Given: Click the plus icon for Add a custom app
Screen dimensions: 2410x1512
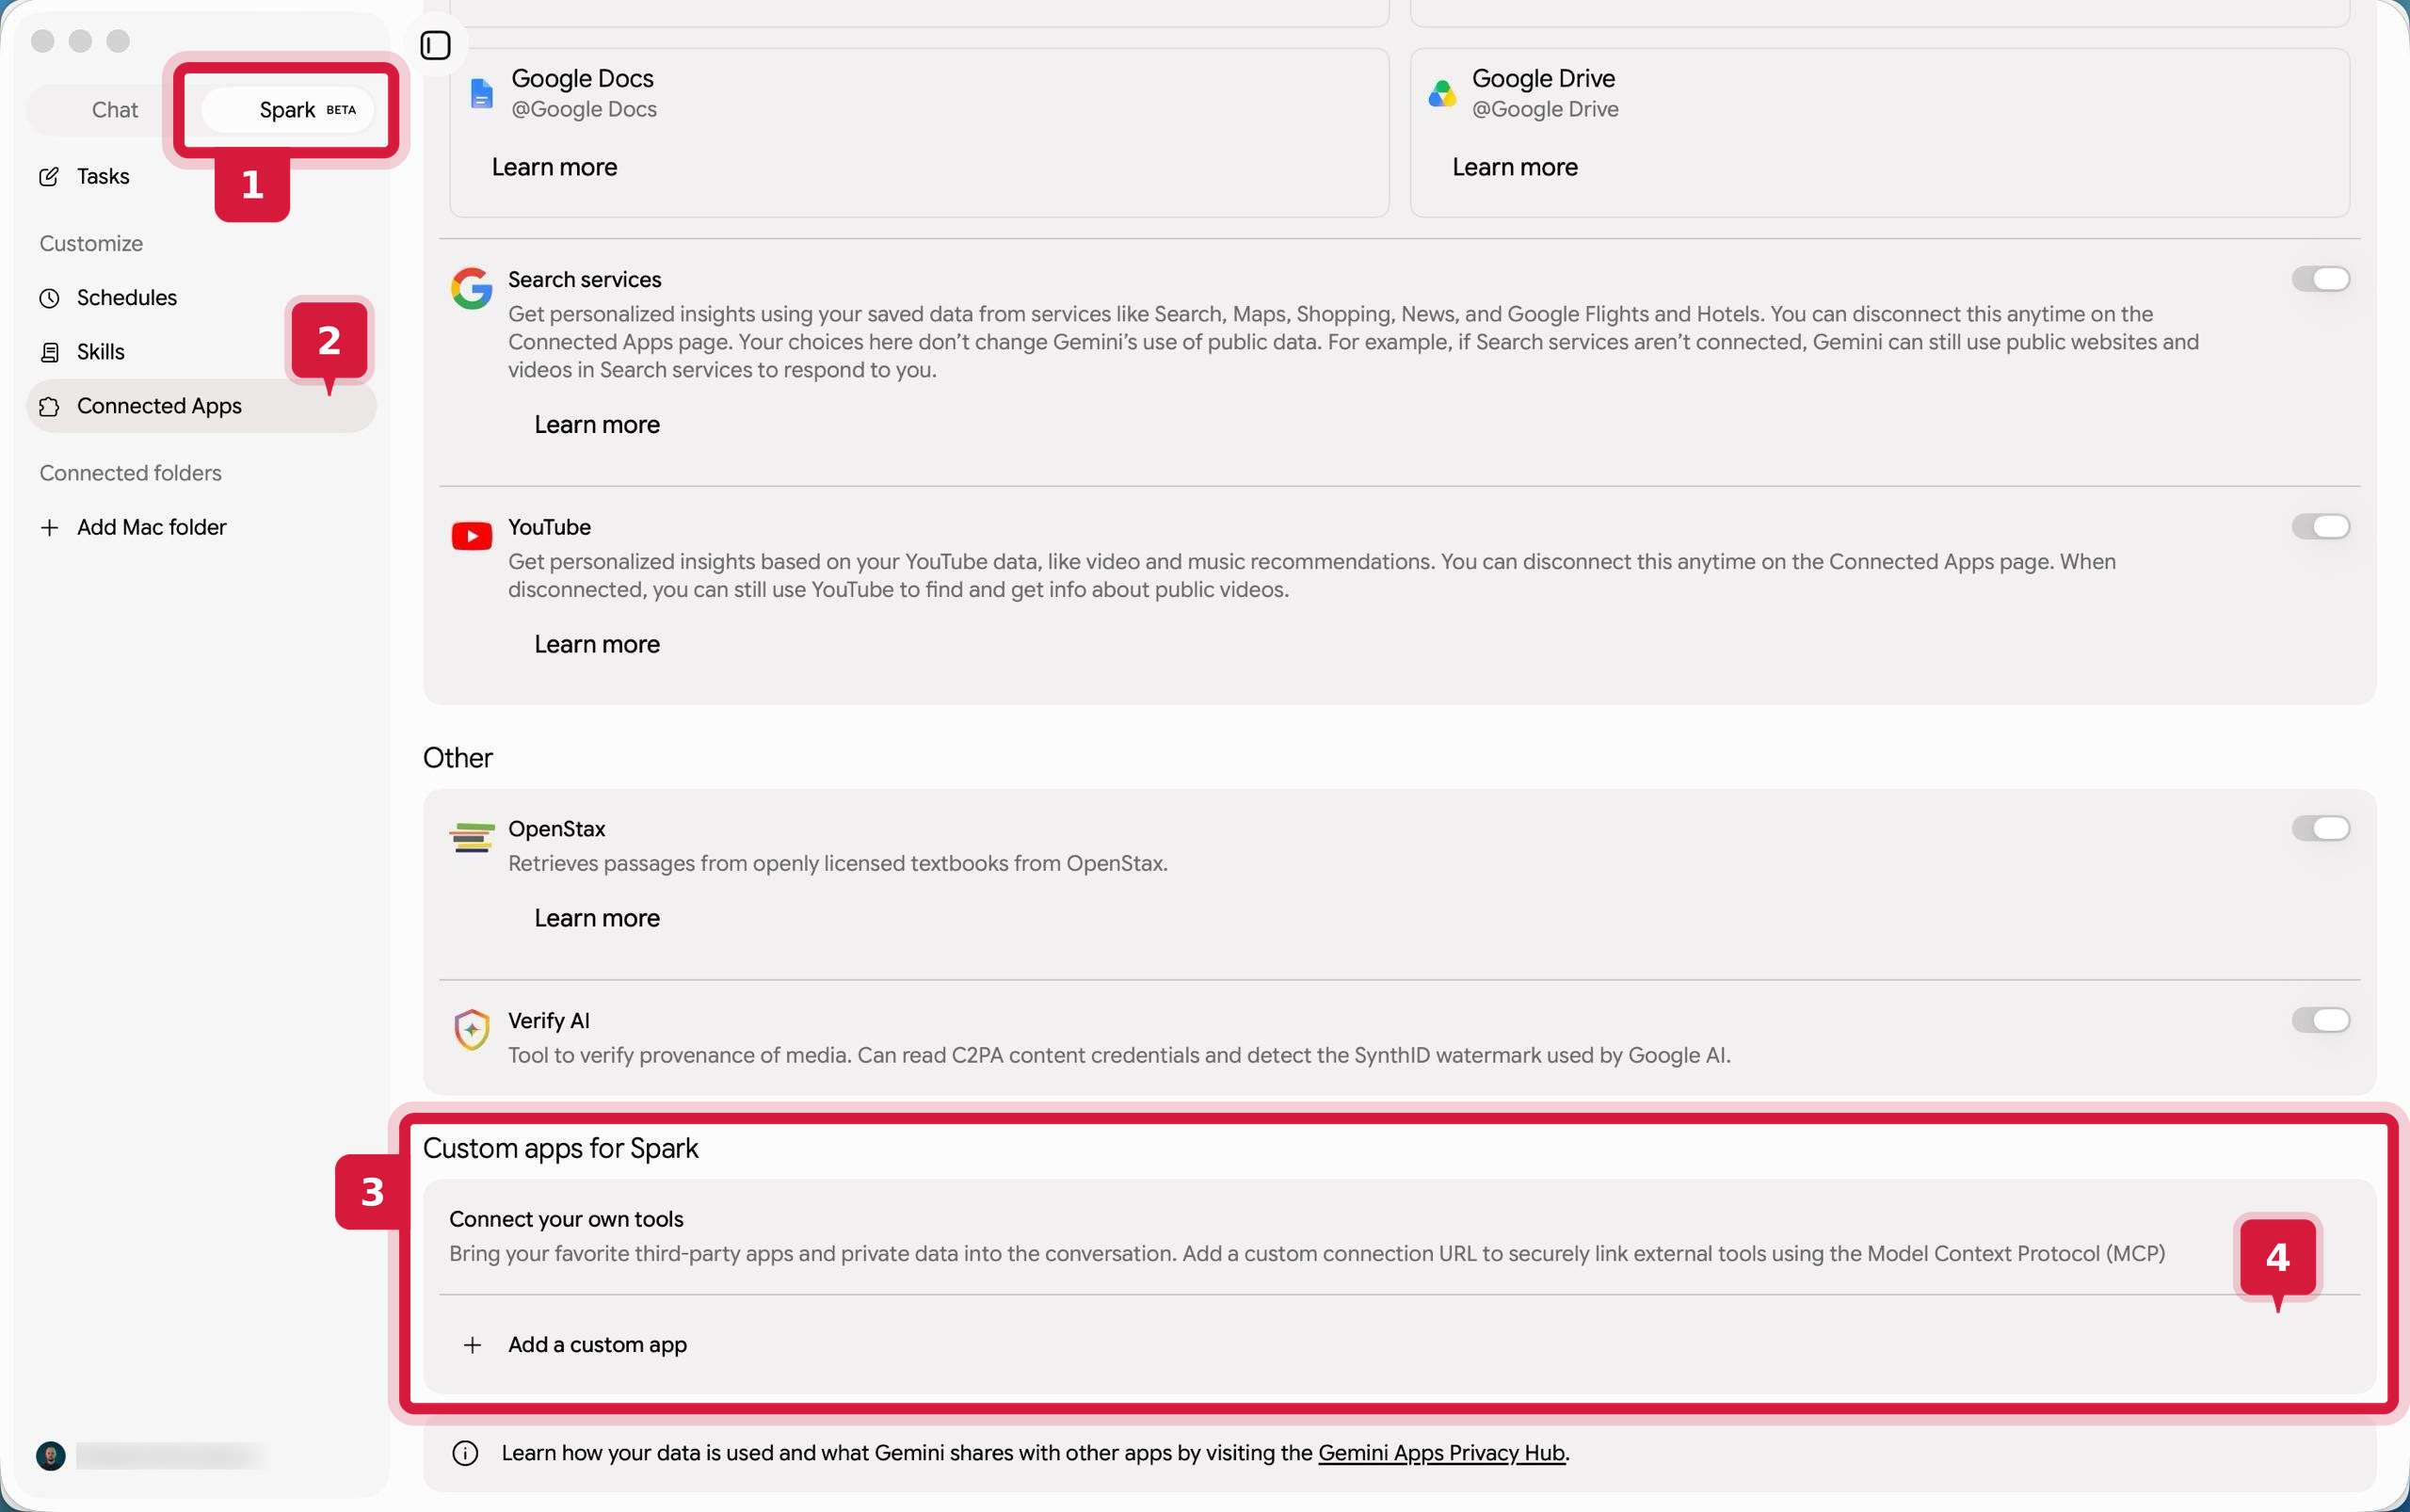Looking at the screenshot, I should pyautogui.click(x=472, y=1345).
